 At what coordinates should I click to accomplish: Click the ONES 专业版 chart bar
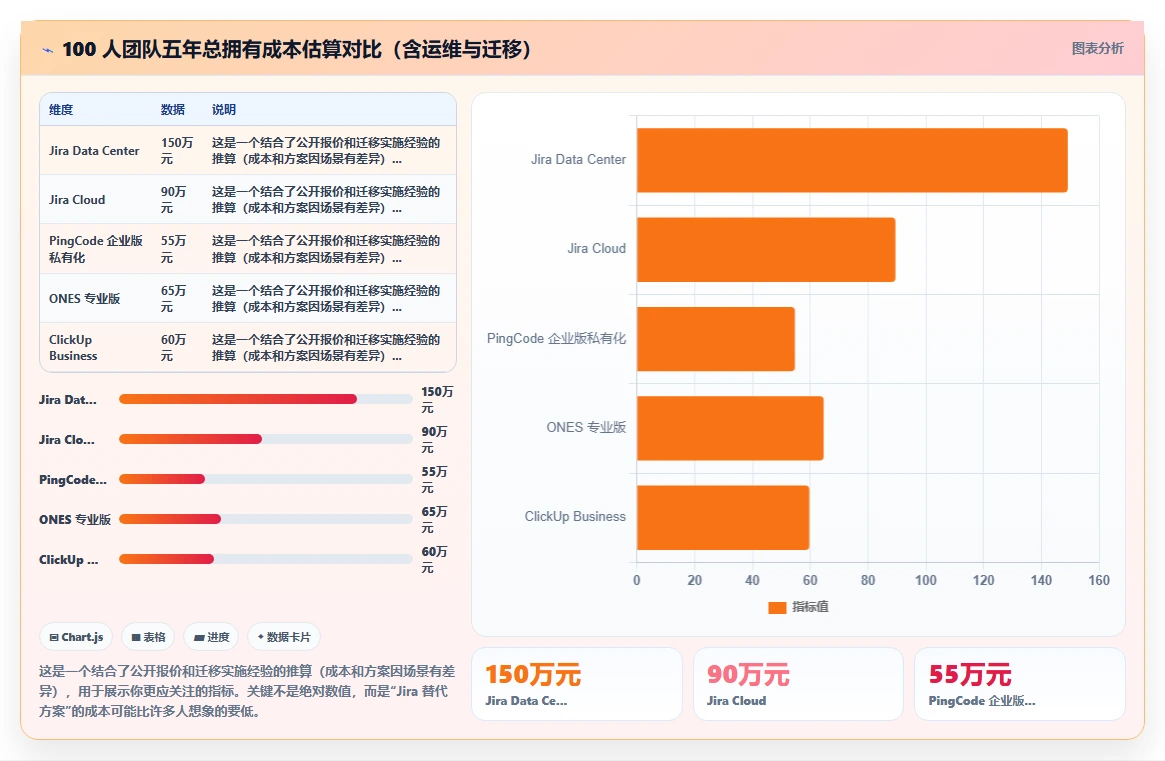(730, 428)
